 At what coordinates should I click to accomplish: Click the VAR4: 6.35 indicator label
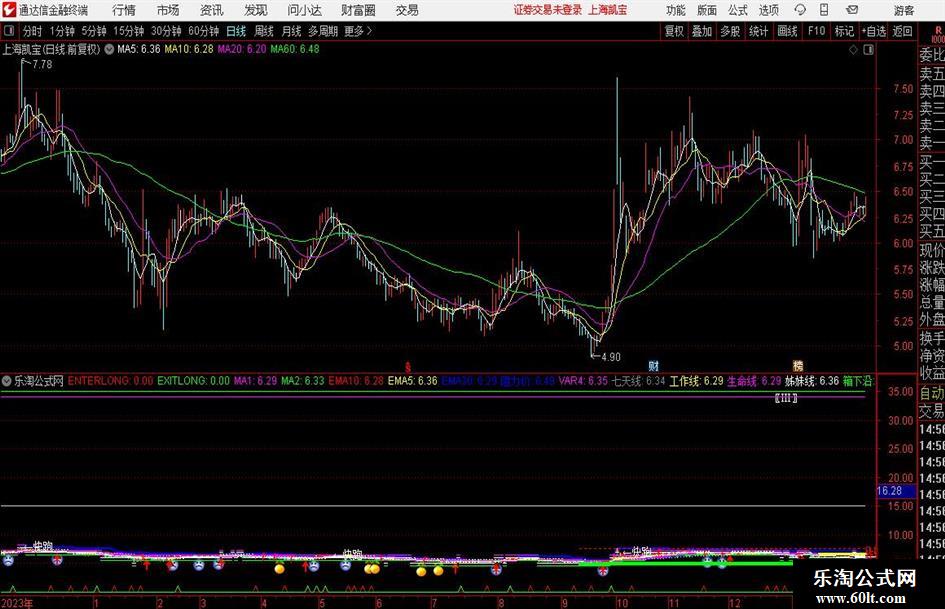tap(583, 381)
